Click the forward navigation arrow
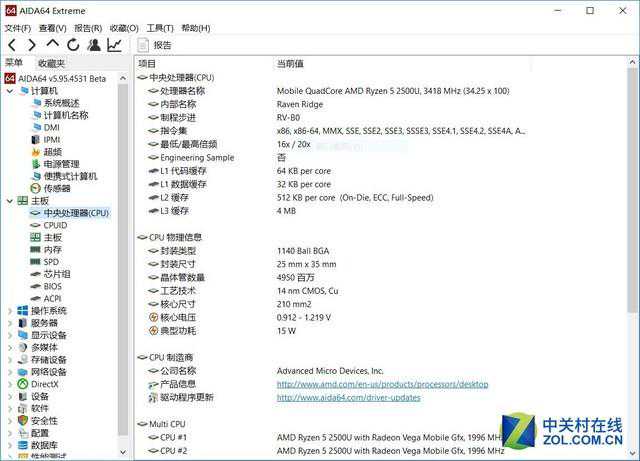The height and width of the screenshot is (461, 640). pyautogui.click(x=32, y=45)
